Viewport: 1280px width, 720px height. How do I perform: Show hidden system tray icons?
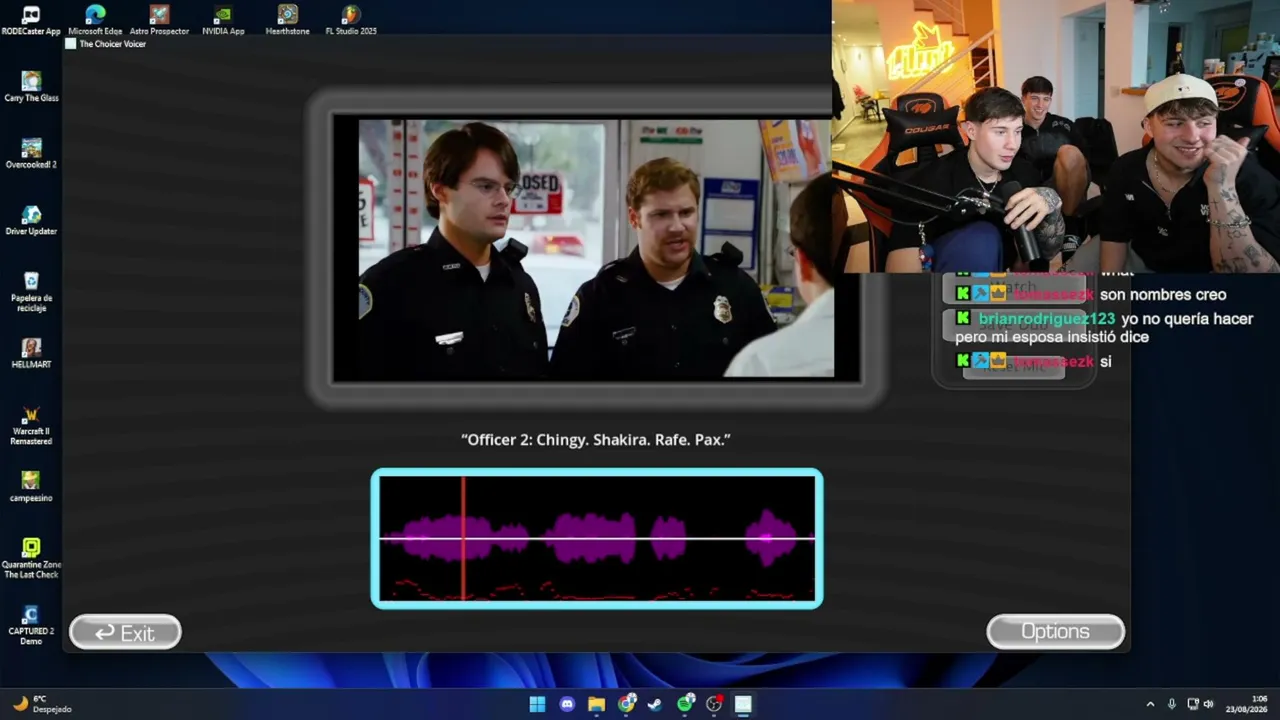tap(1150, 704)
